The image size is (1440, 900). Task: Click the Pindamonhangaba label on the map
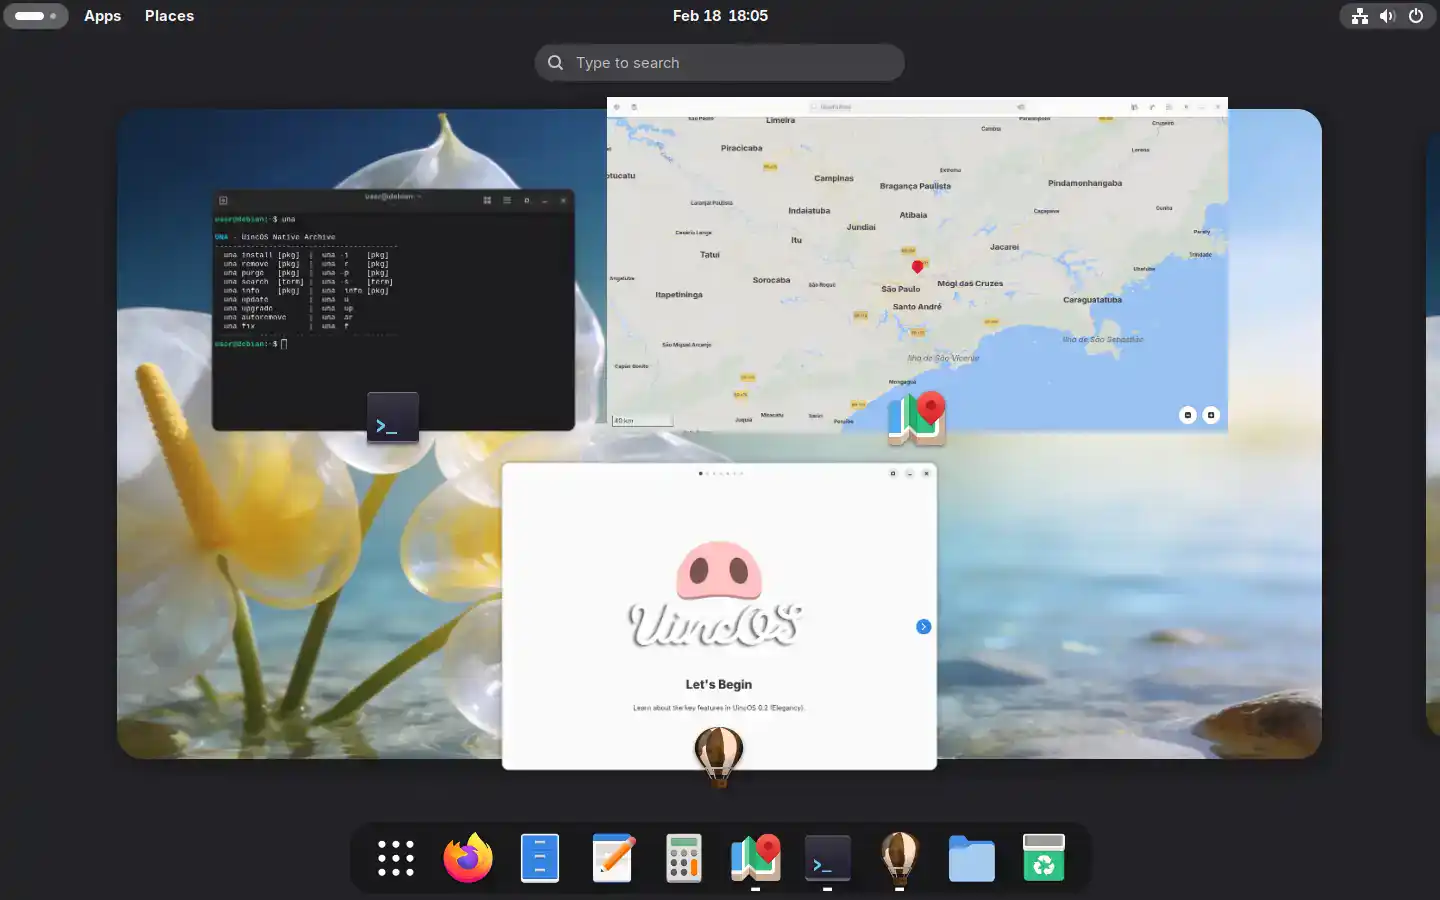1085,183
